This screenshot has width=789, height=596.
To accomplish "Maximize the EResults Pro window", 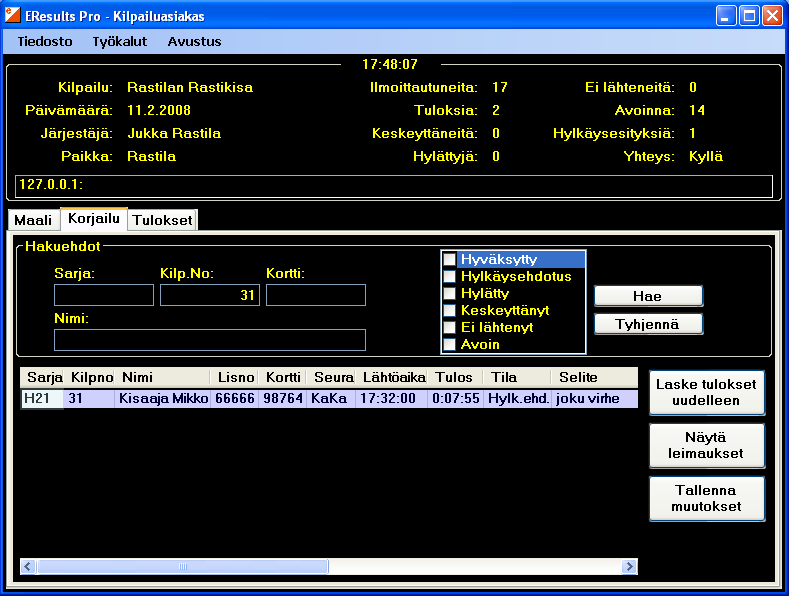I will (x=749, y=16).
